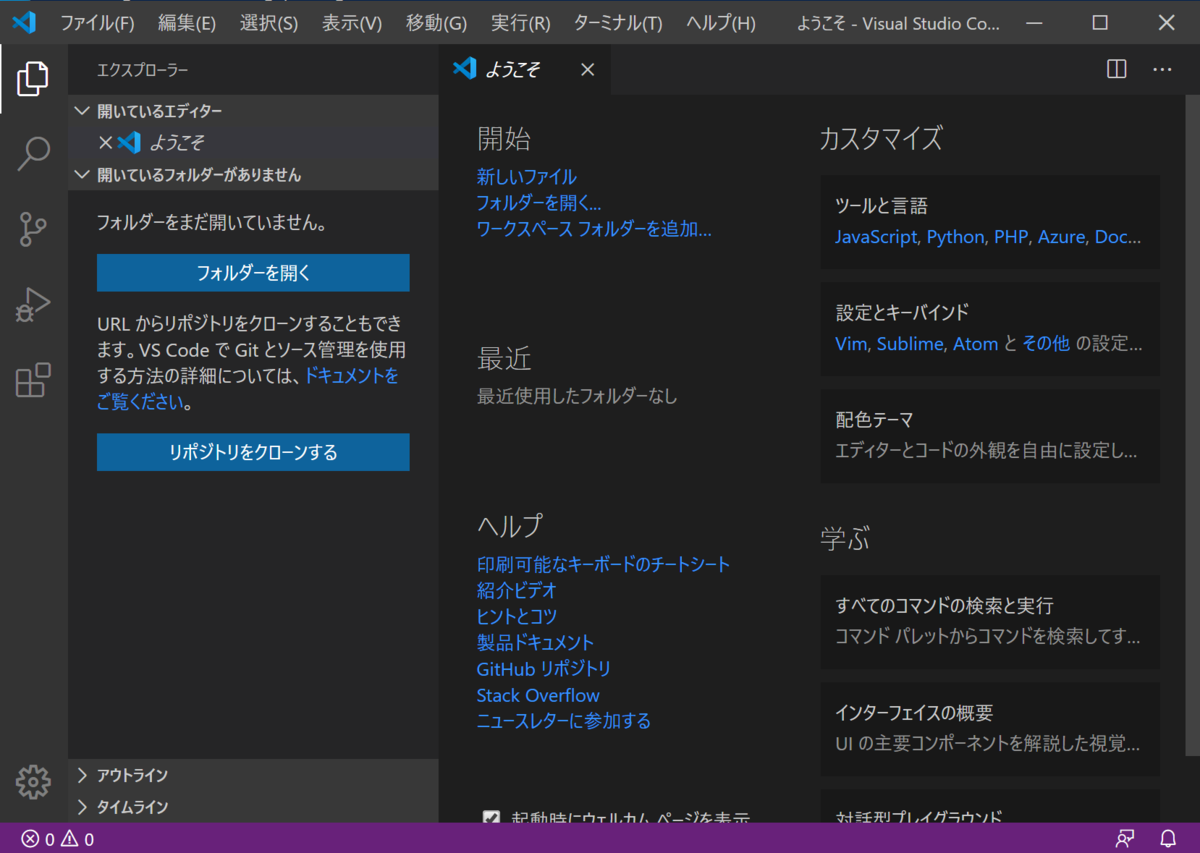
Task: Open すべてのコマンドの検索と実行 card
Action: tap(990, 622)
